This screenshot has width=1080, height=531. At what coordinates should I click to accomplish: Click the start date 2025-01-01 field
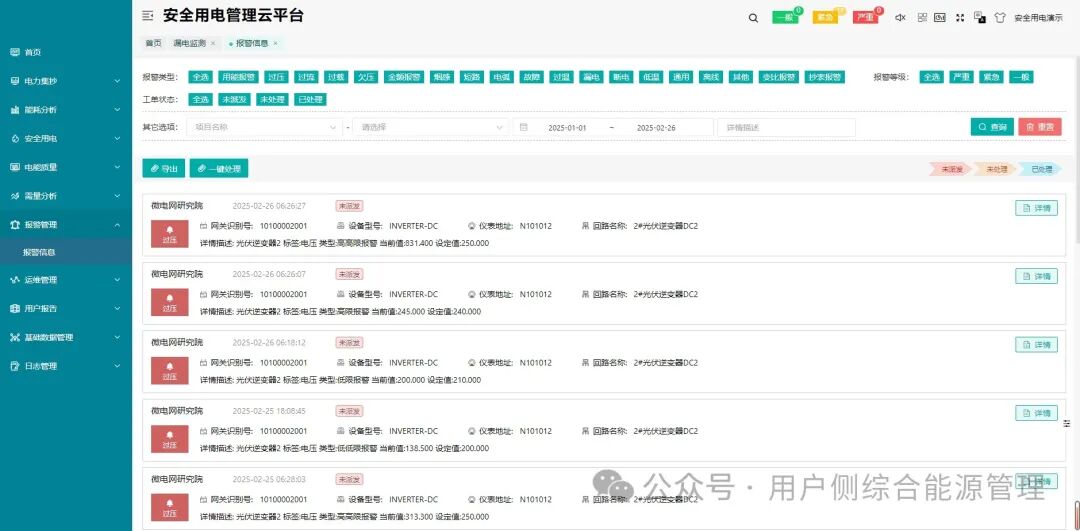pyautogui.click(x=567, y=128)
